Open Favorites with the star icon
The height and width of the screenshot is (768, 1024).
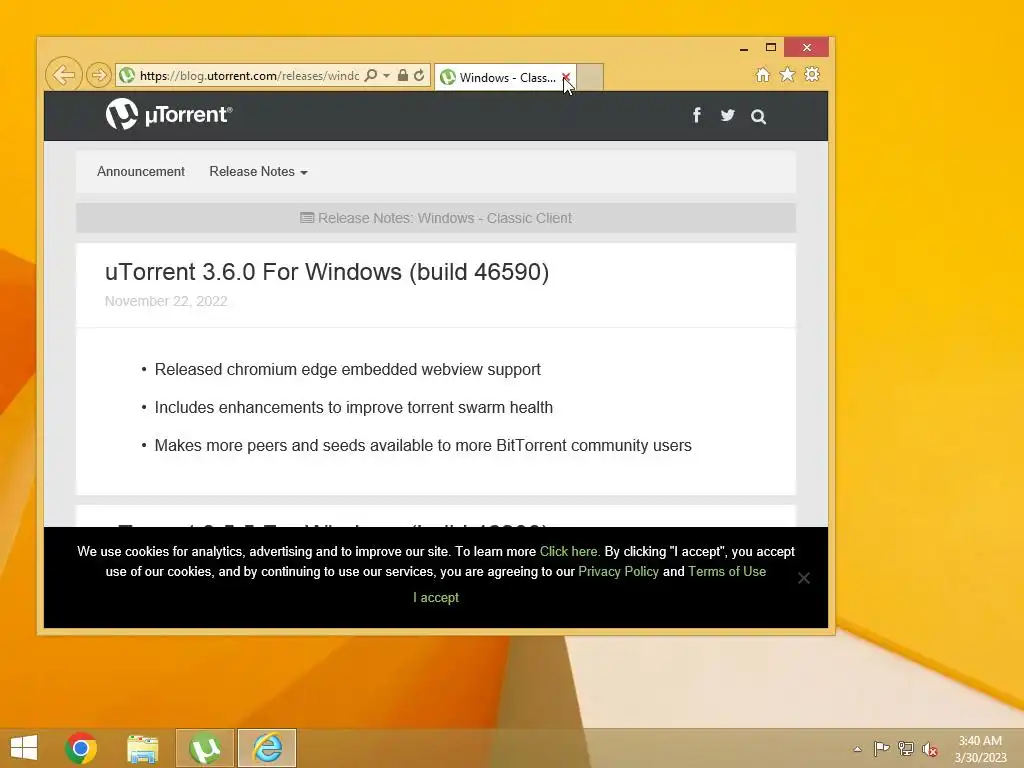(788, 75)
